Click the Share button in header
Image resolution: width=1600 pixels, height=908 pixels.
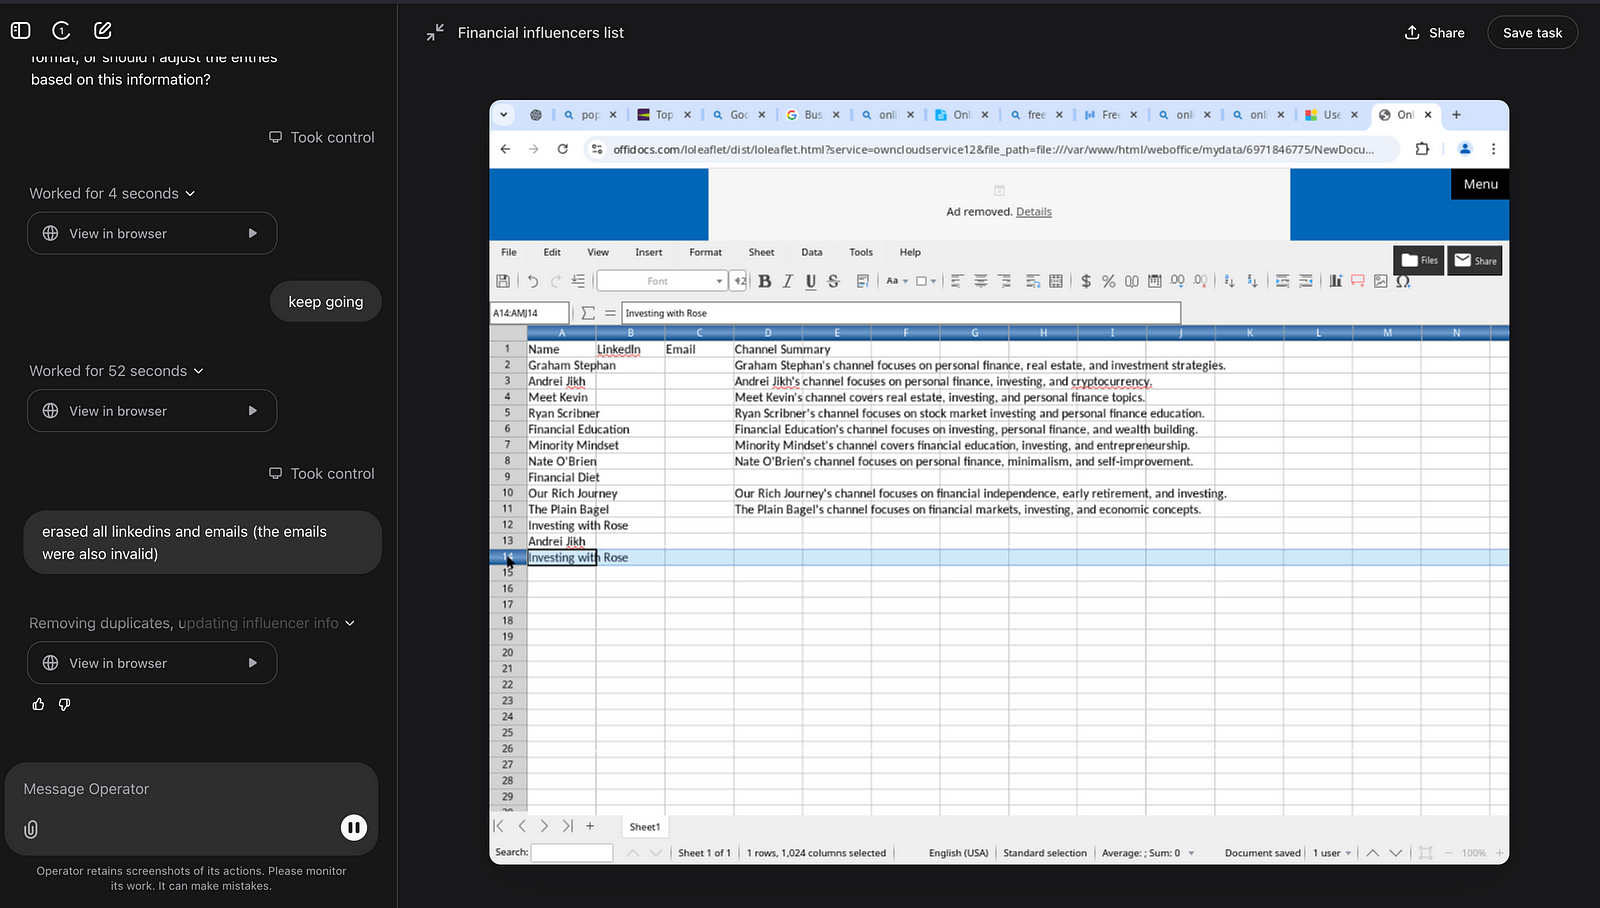click(x=1434, y=33)
